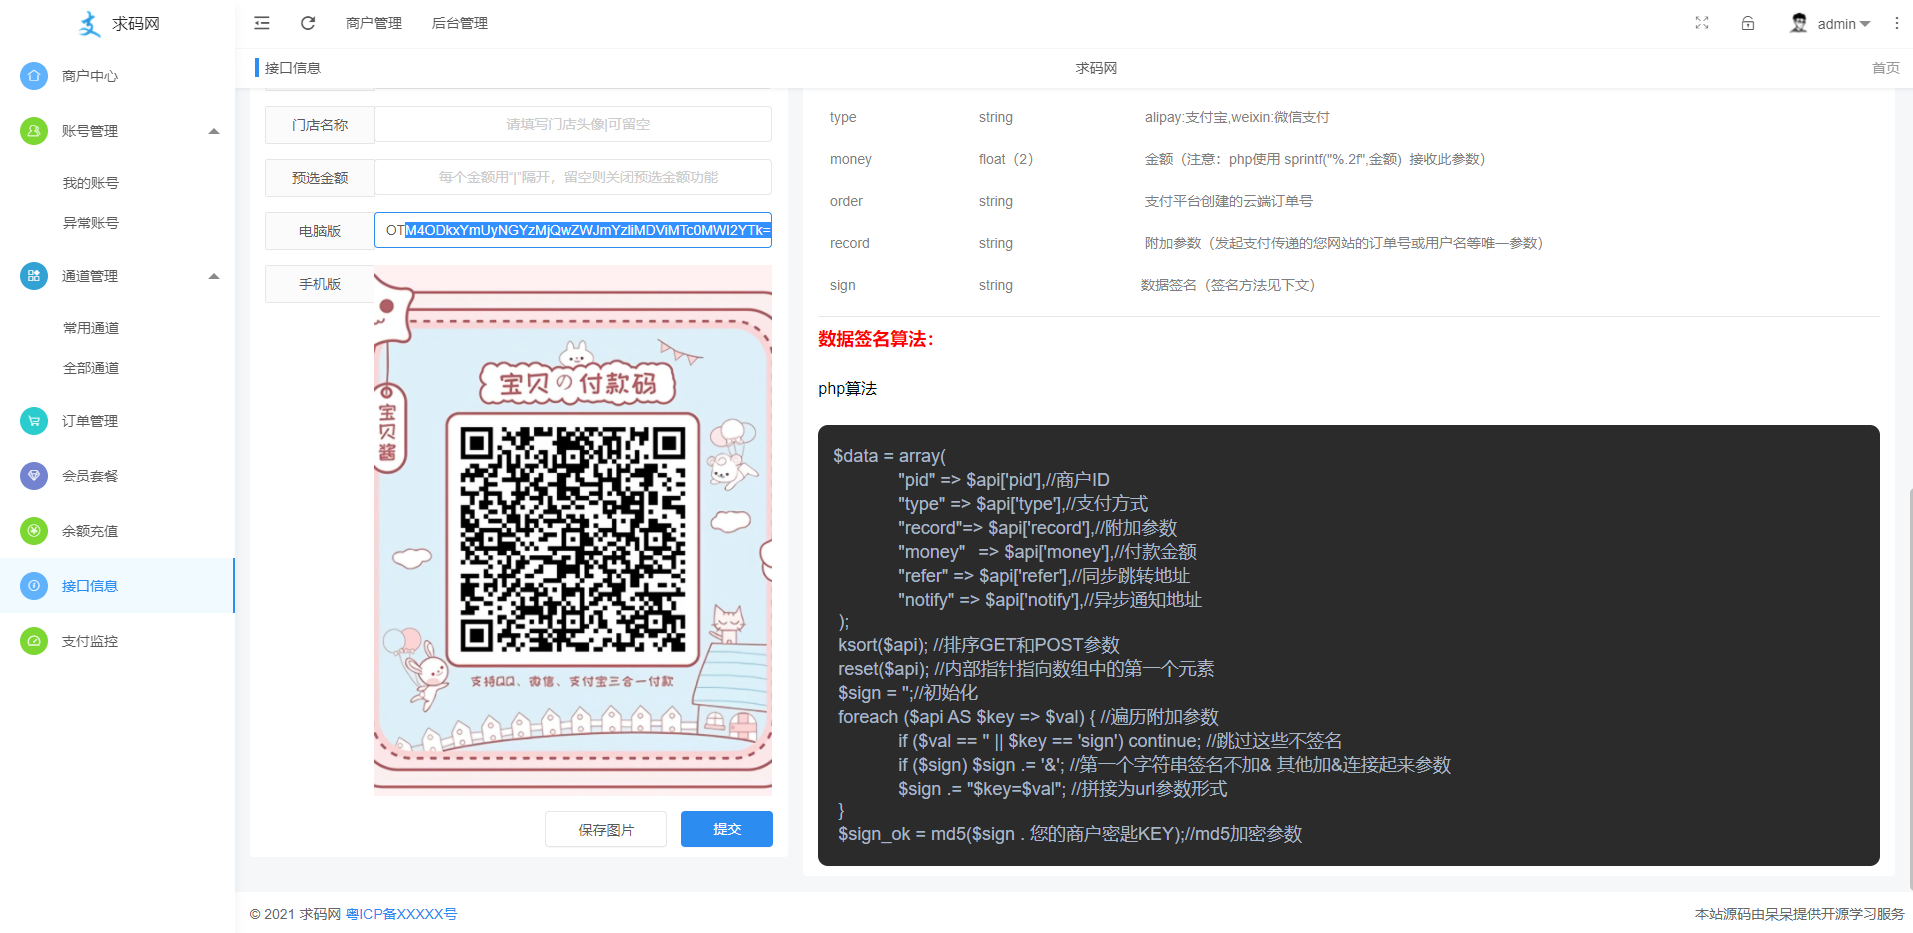Open 全部通道 submenu item
1913x933 pixels.
pos(91,368)
